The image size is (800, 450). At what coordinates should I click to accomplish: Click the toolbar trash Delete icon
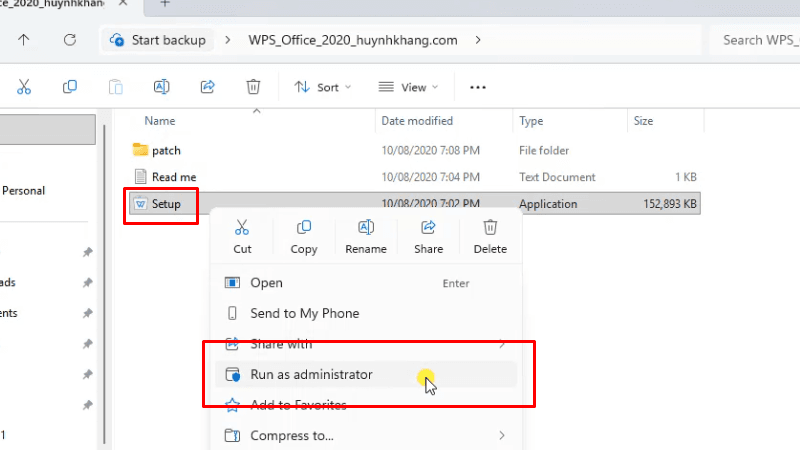(x=253, y=87)
